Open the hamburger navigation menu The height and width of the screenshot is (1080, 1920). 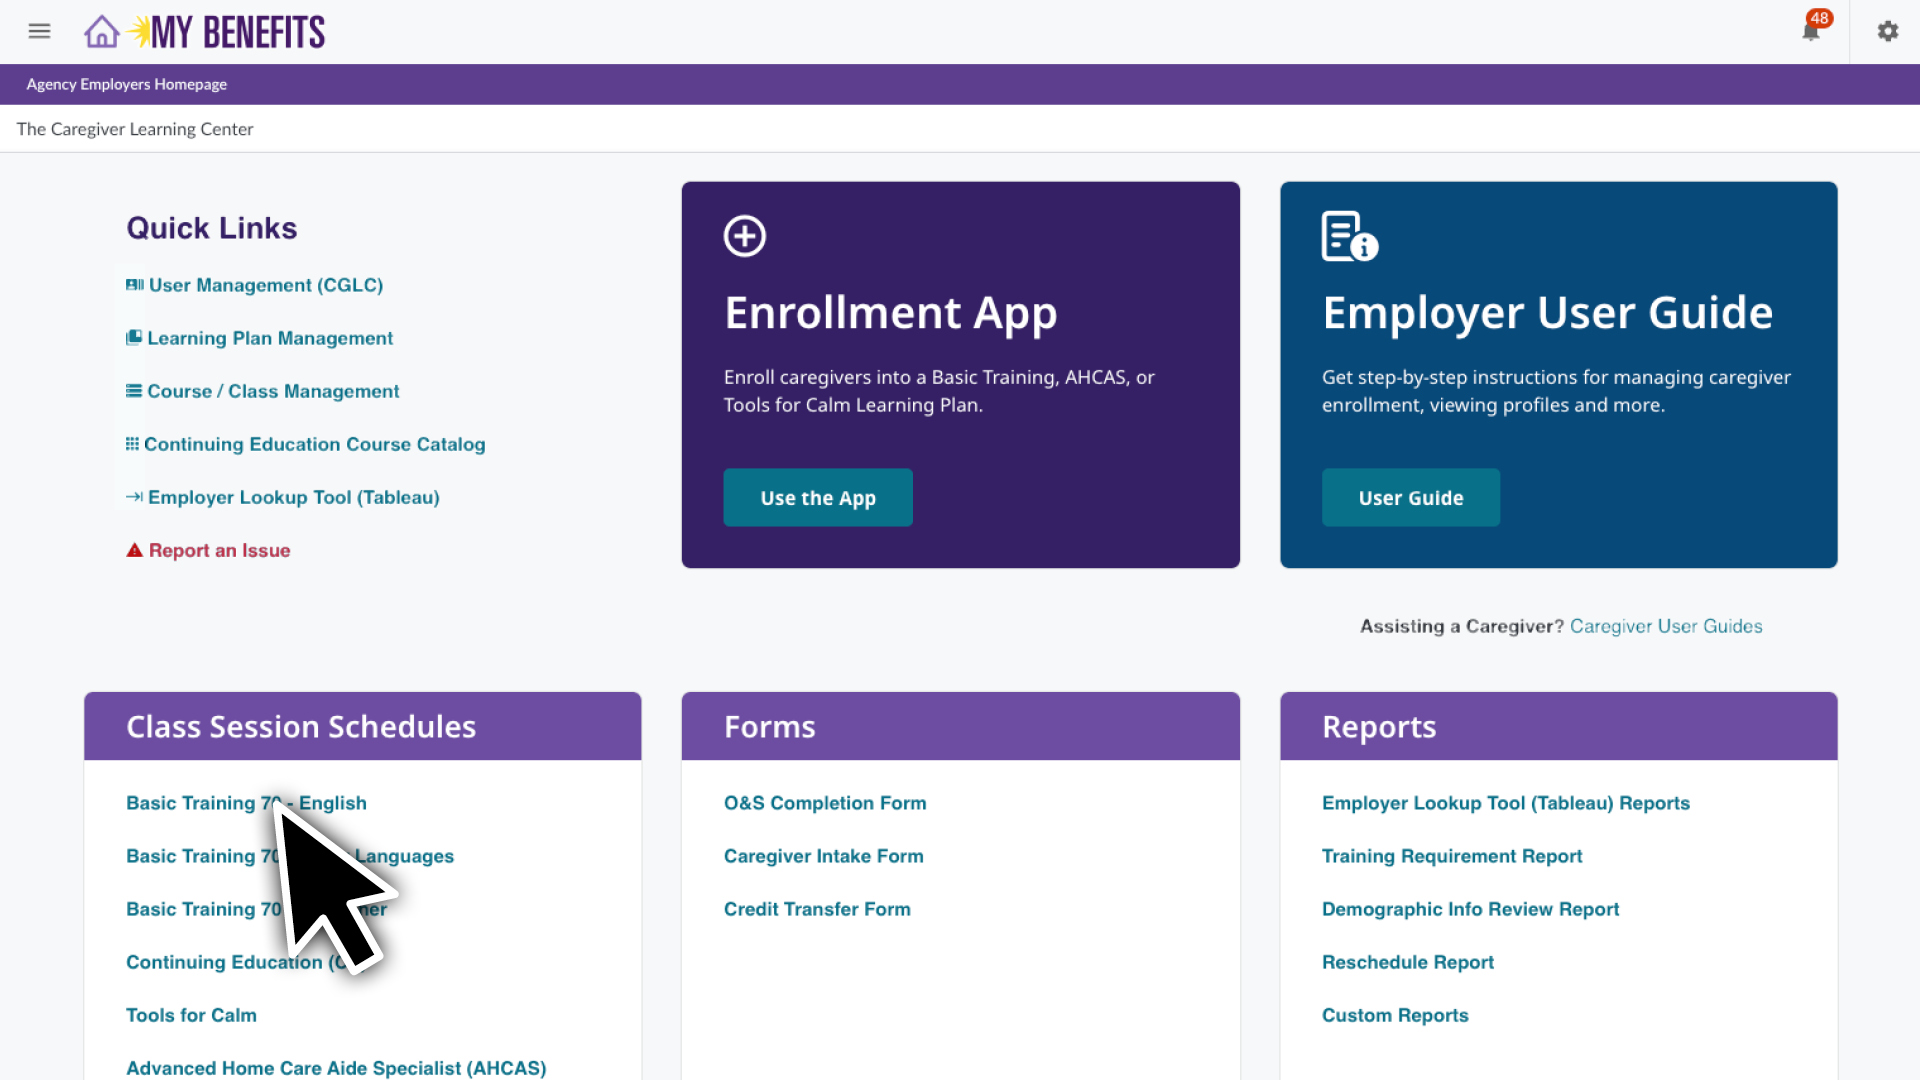tap(39, 31)
